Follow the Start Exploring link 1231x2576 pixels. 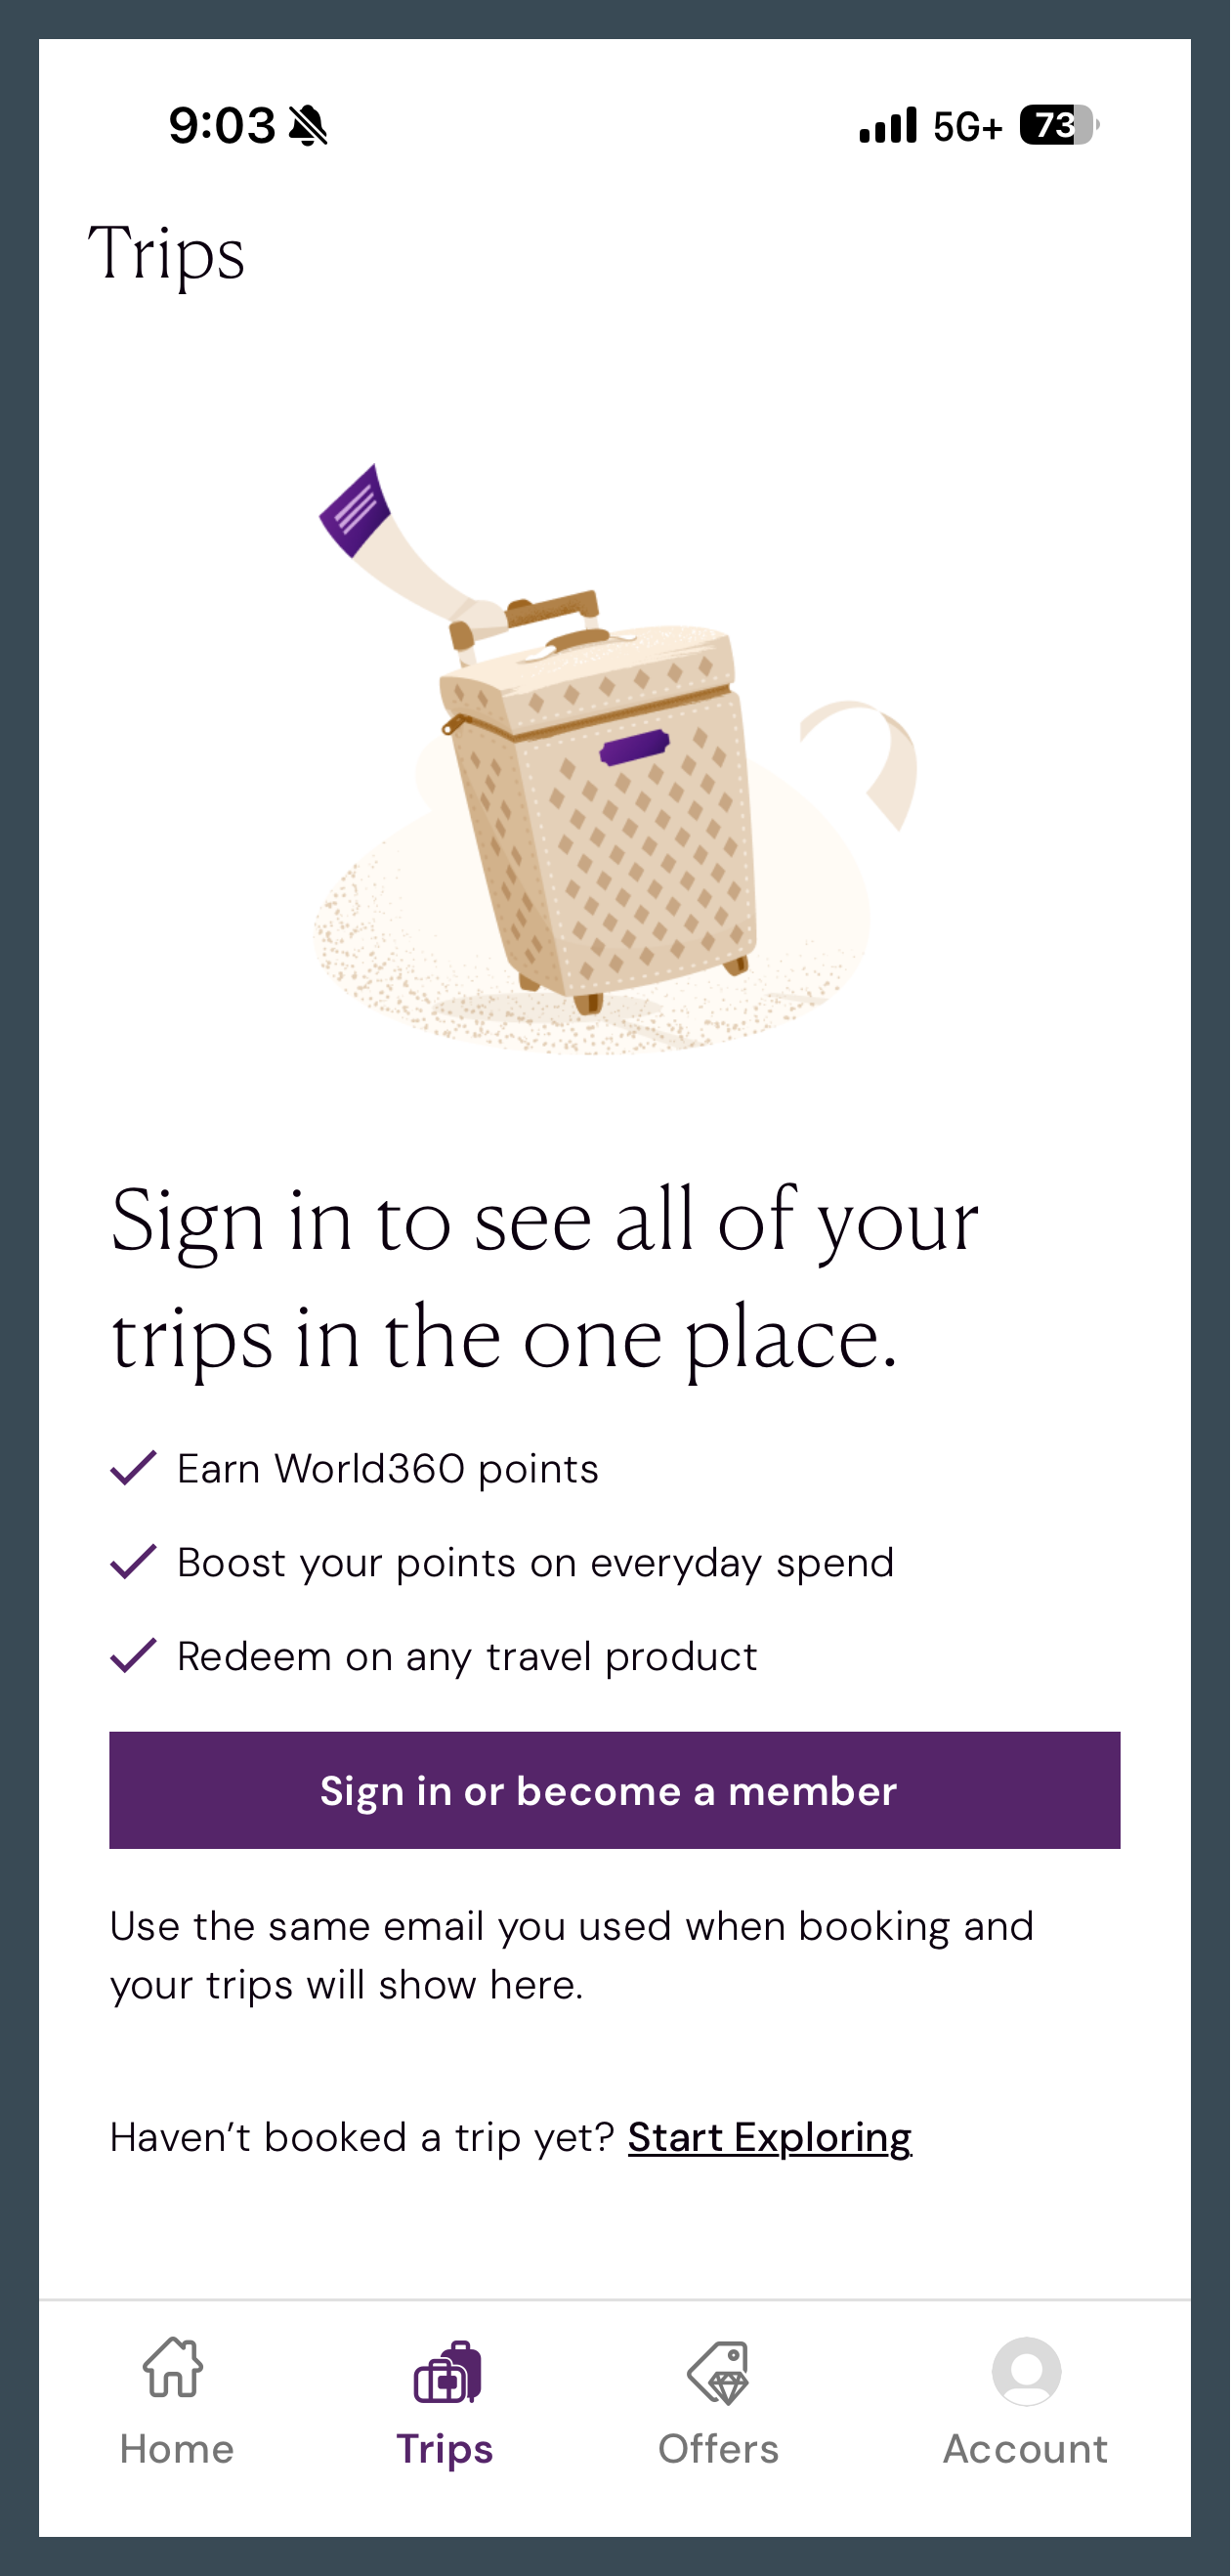(x=769, y=2137)
